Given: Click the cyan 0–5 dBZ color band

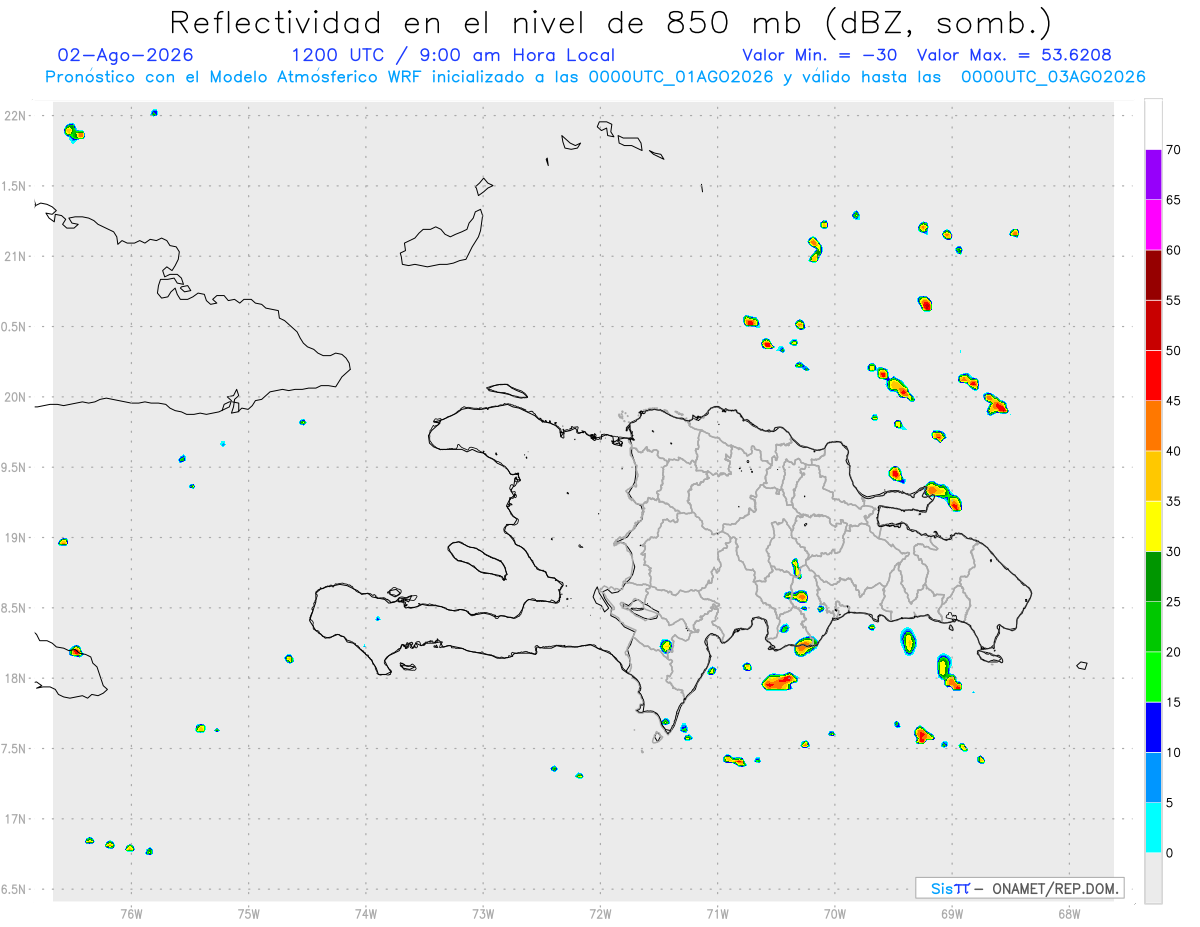Looking at the screenshot, I should [1153, 828].
